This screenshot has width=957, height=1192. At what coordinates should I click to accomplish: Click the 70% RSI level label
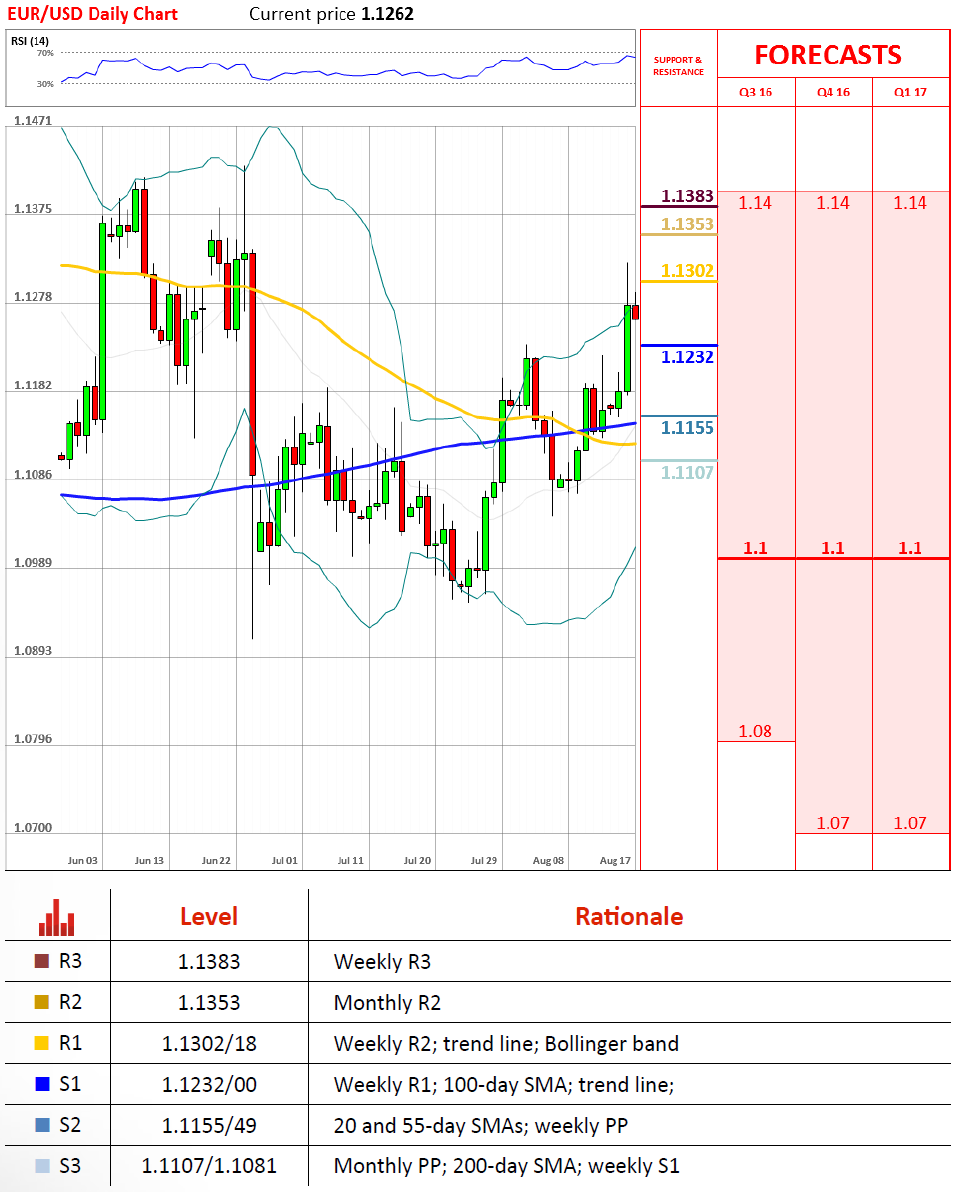click(x=45, y=53)
